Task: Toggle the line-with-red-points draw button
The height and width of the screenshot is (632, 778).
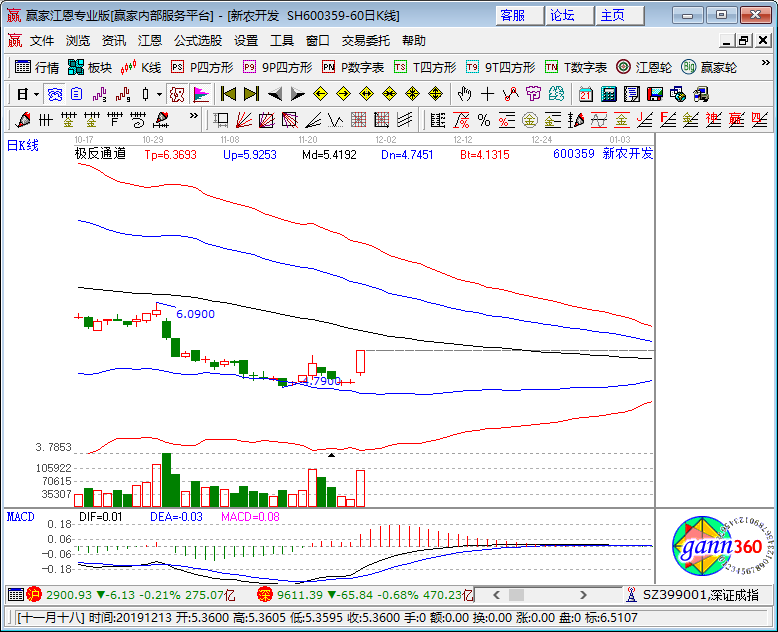Action: 511,94
